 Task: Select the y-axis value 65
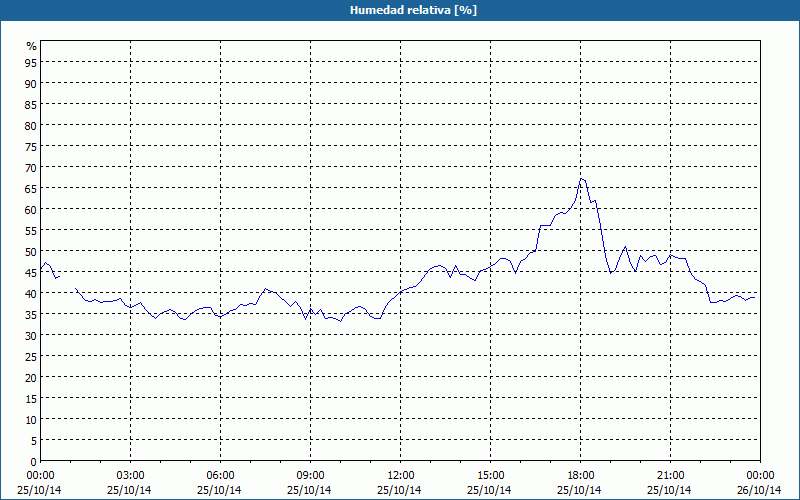point(31,189)
